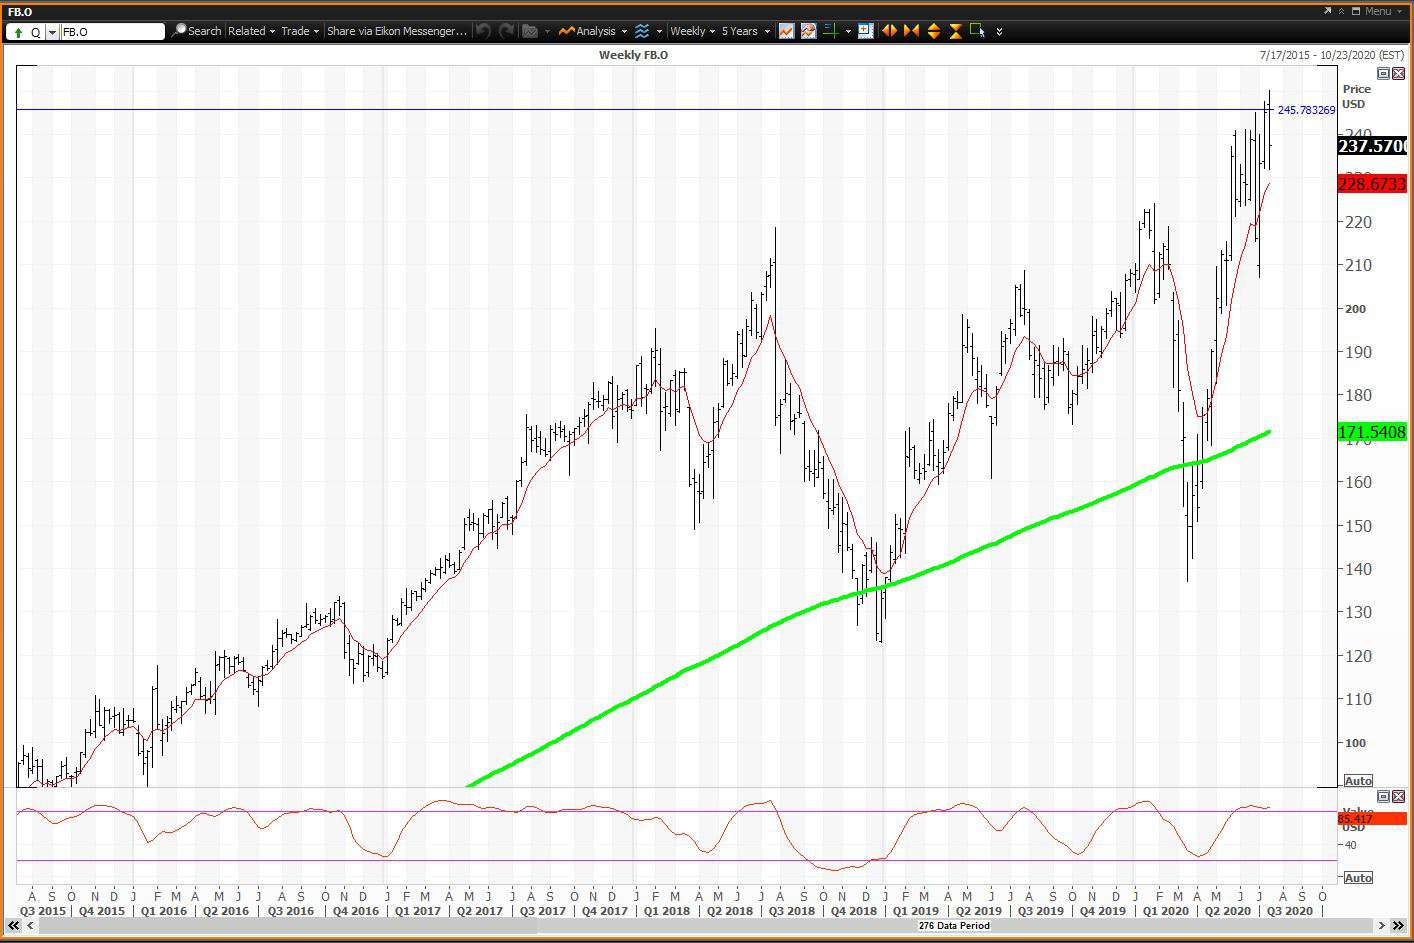This screenshot has height=943, width=1414.
Task: Open the Trade dropdown menu
Action: point(300,31)
